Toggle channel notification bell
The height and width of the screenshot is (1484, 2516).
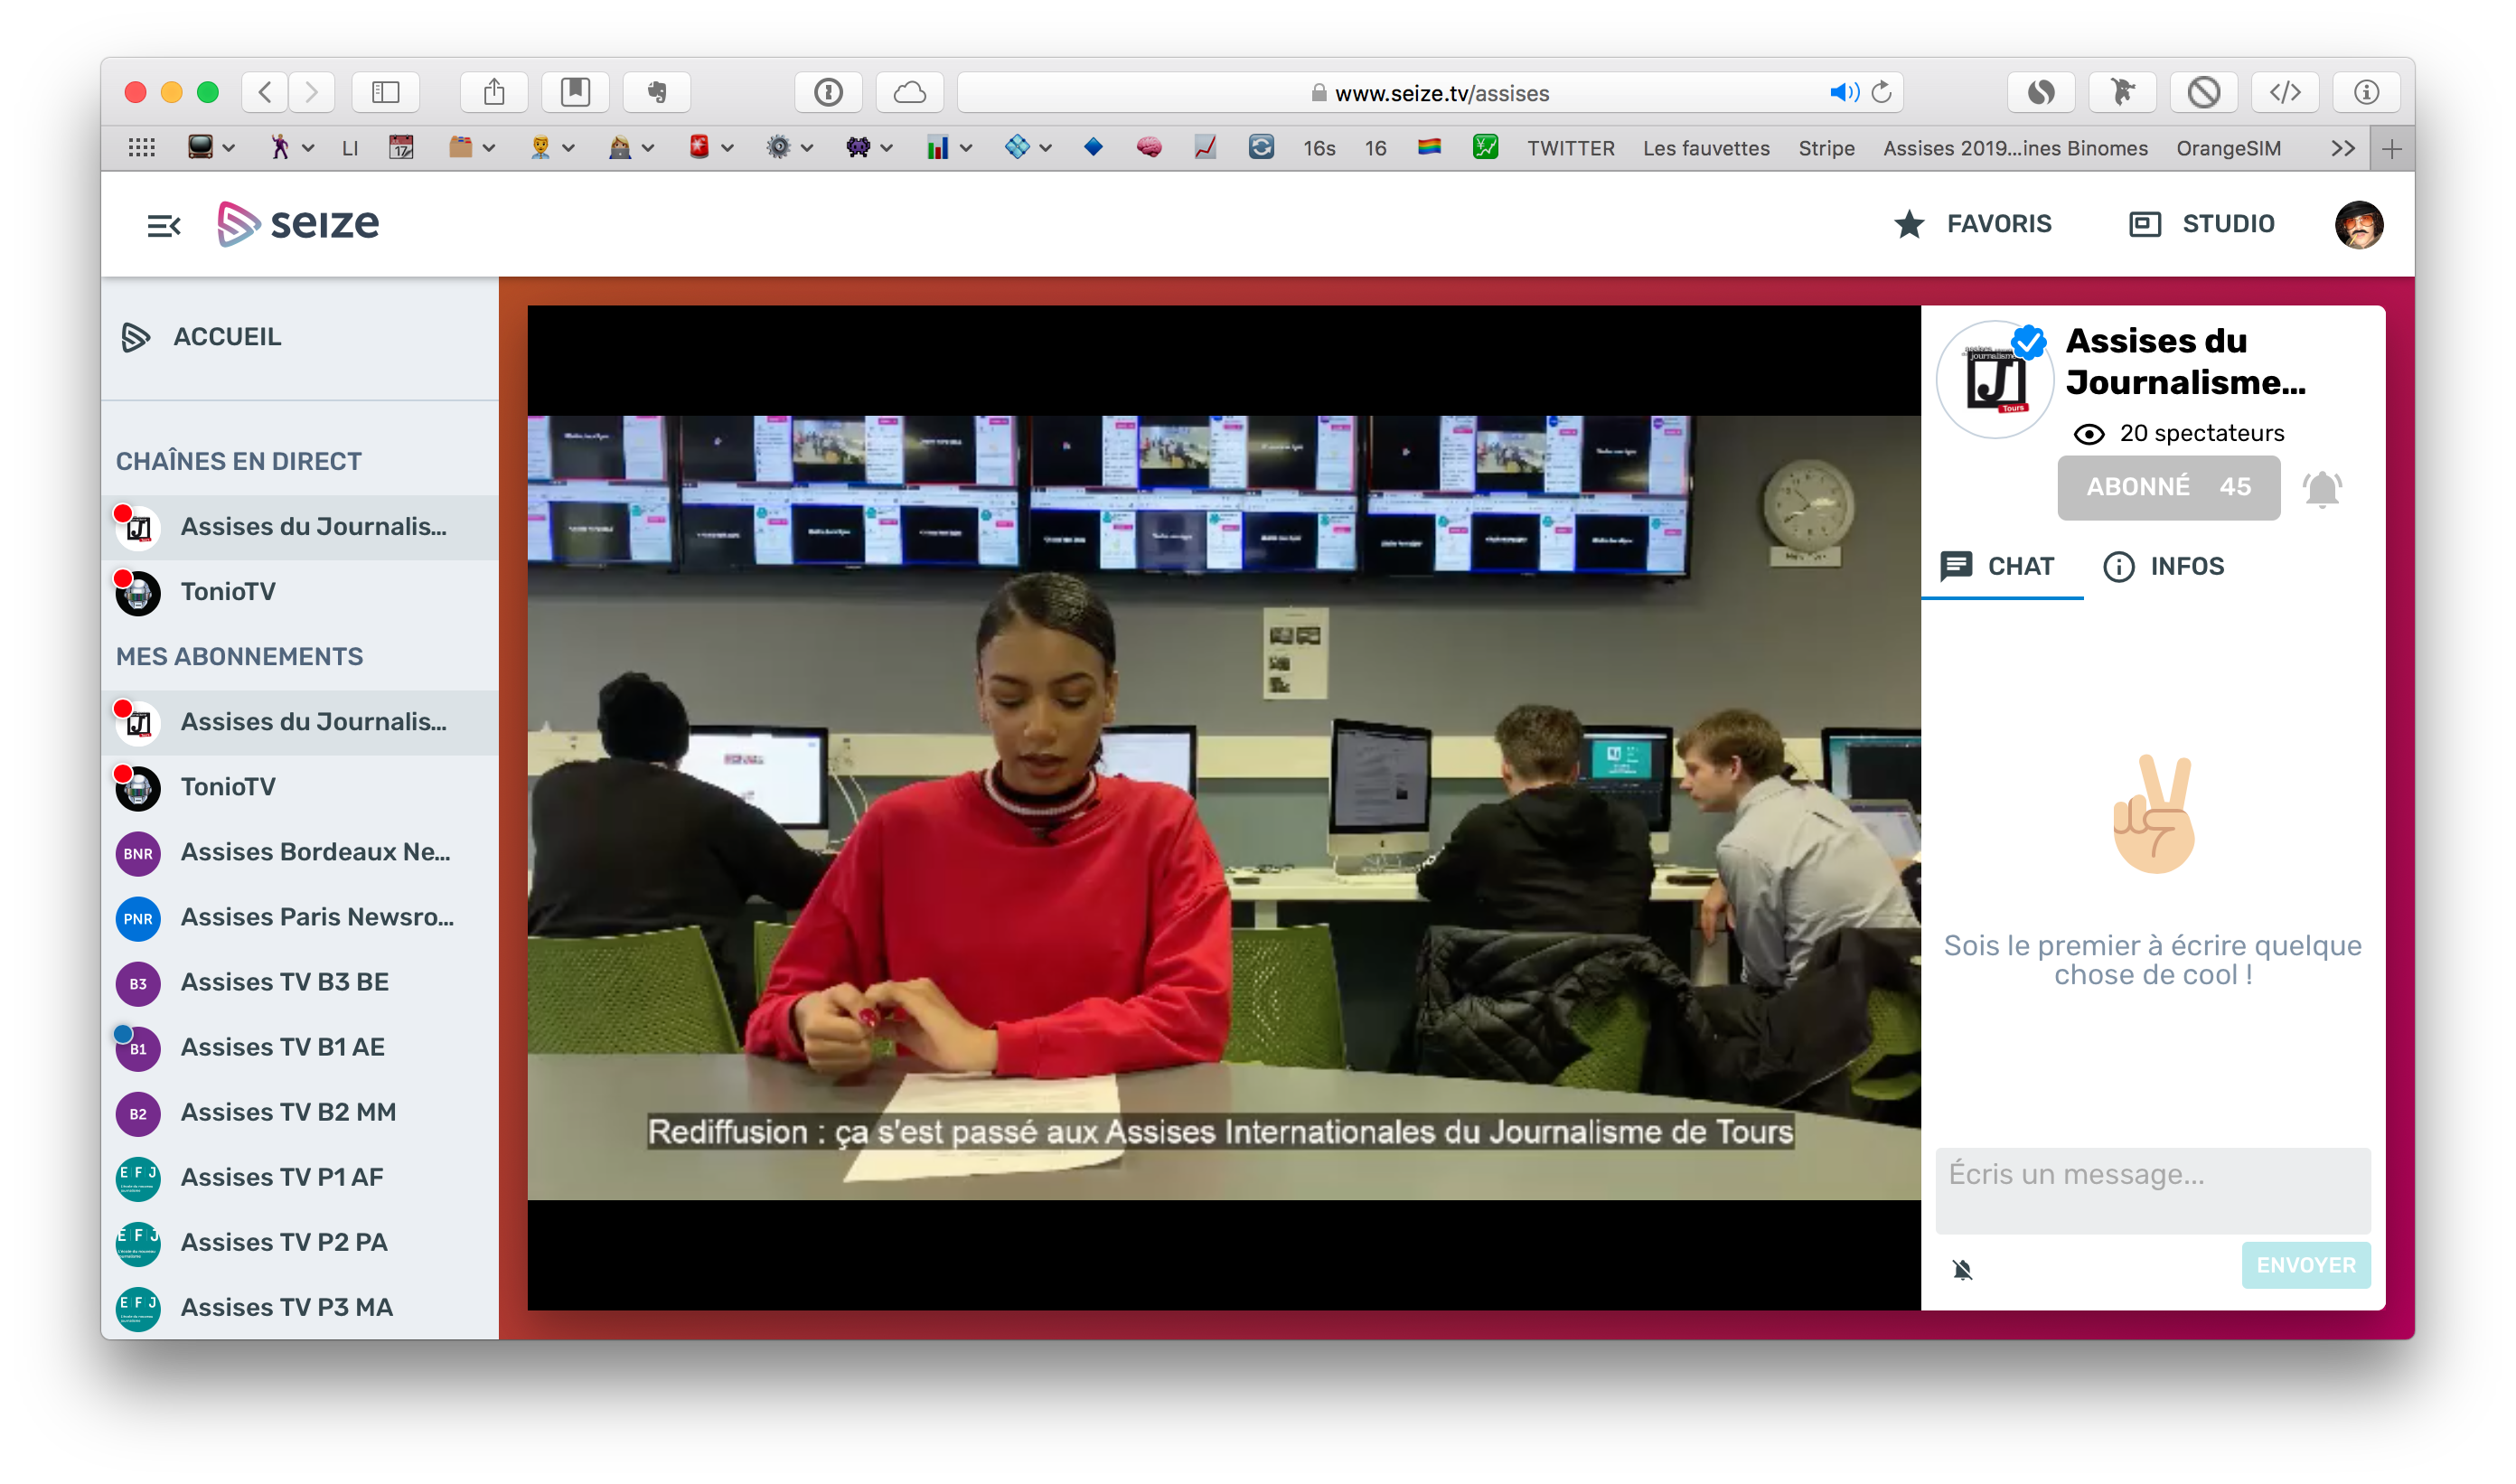(2321, 489)
